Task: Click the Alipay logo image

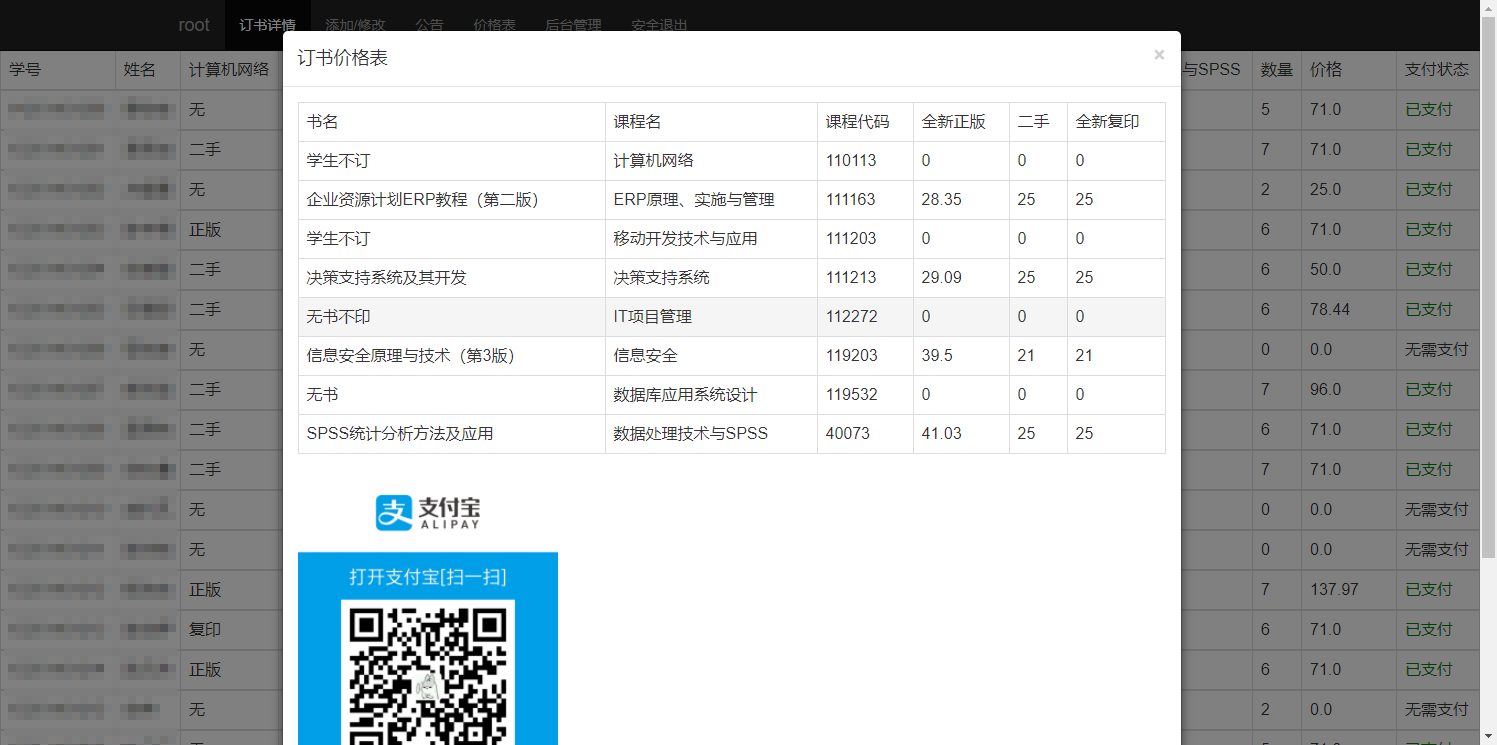Action: pos(428,512)
